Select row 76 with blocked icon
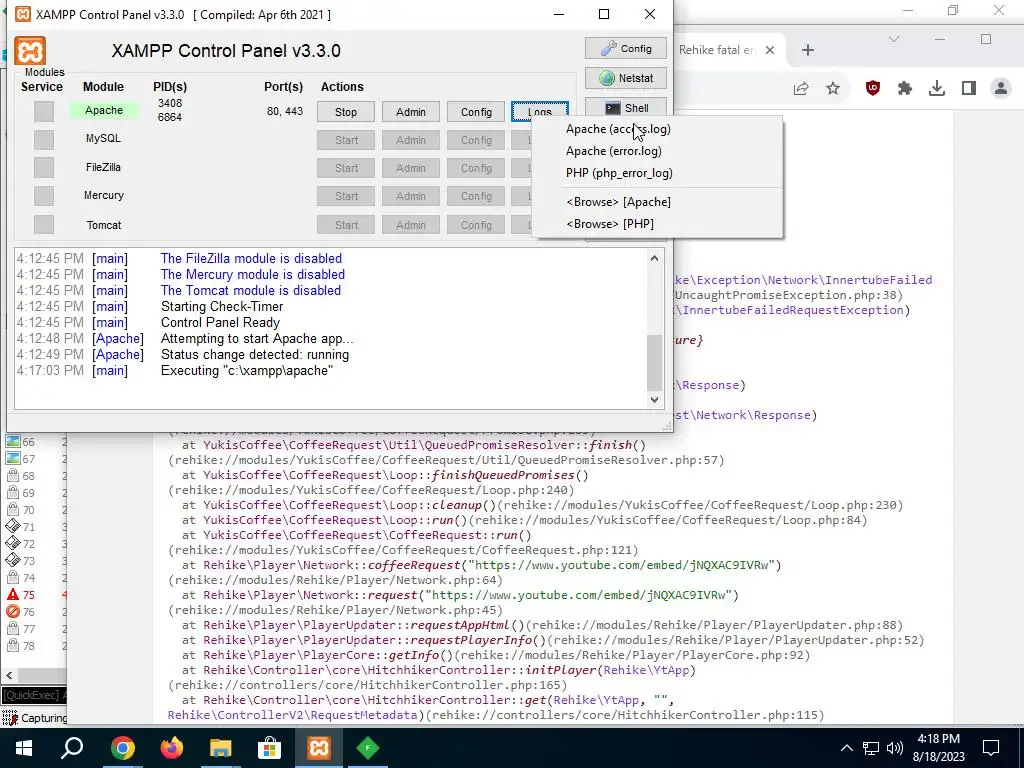Screen dimensions: 1024x768 pyautogui.click(x=35, y=612)
